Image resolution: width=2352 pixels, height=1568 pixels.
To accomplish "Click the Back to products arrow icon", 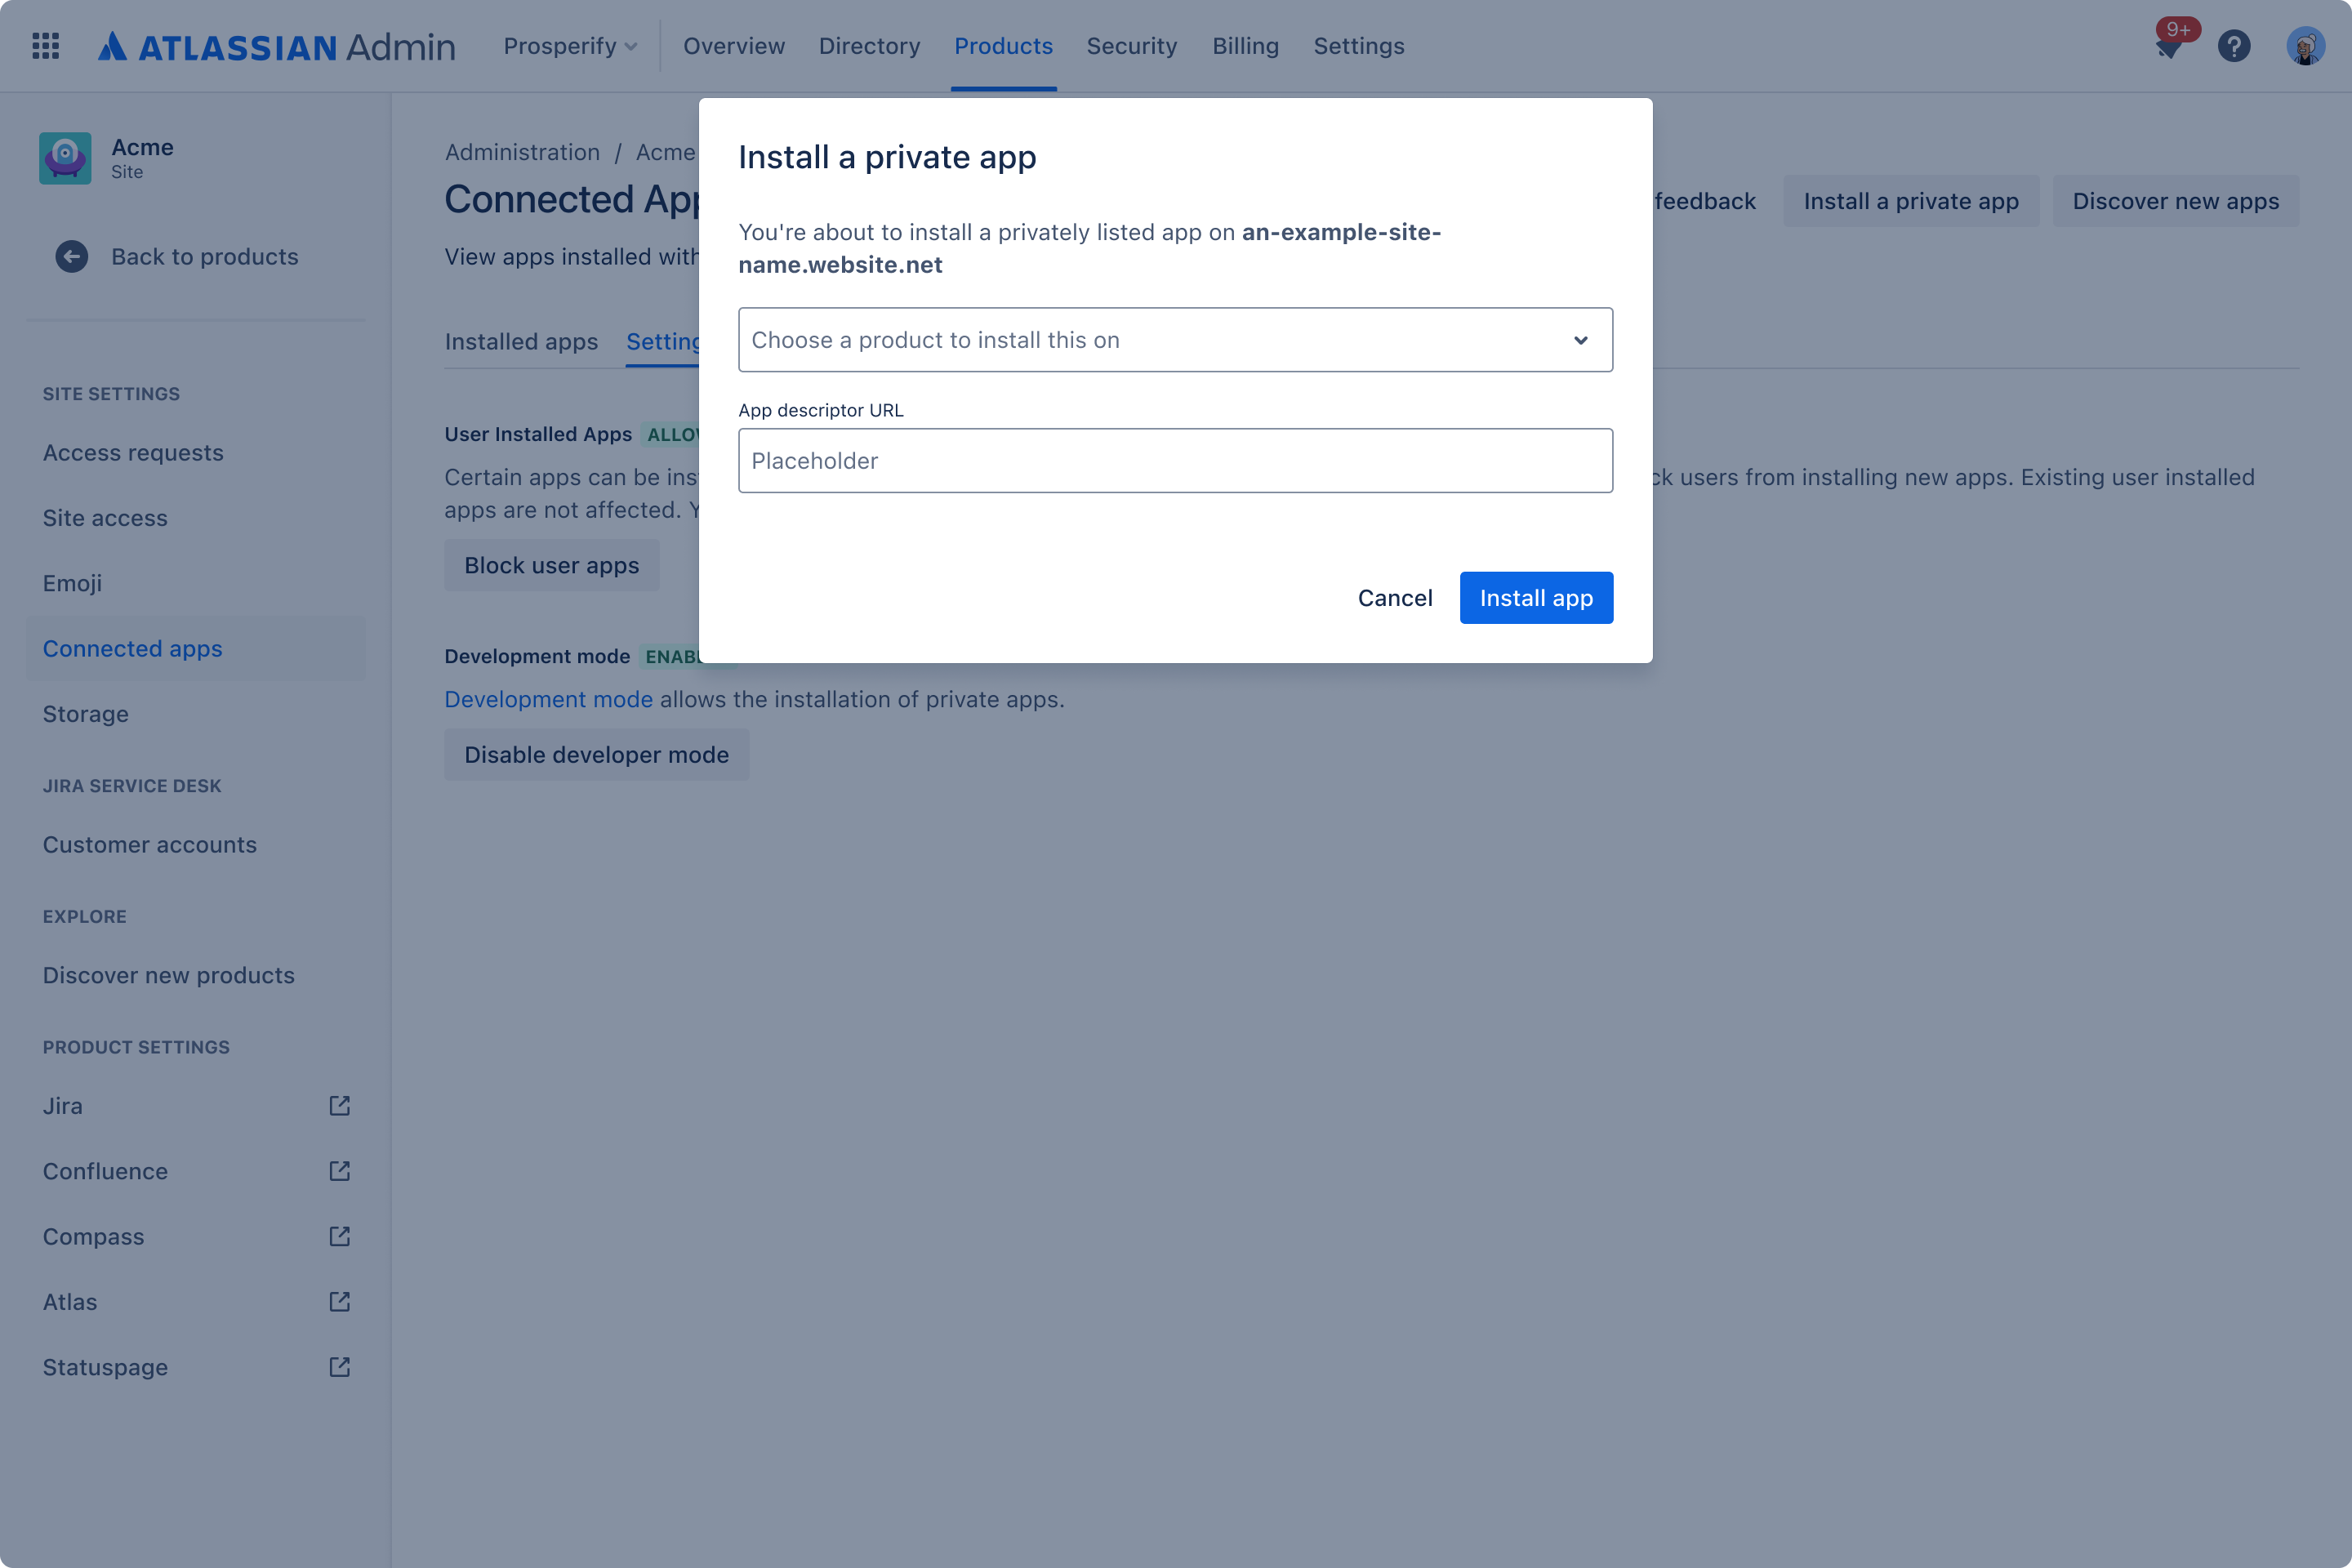I will 70,257.
